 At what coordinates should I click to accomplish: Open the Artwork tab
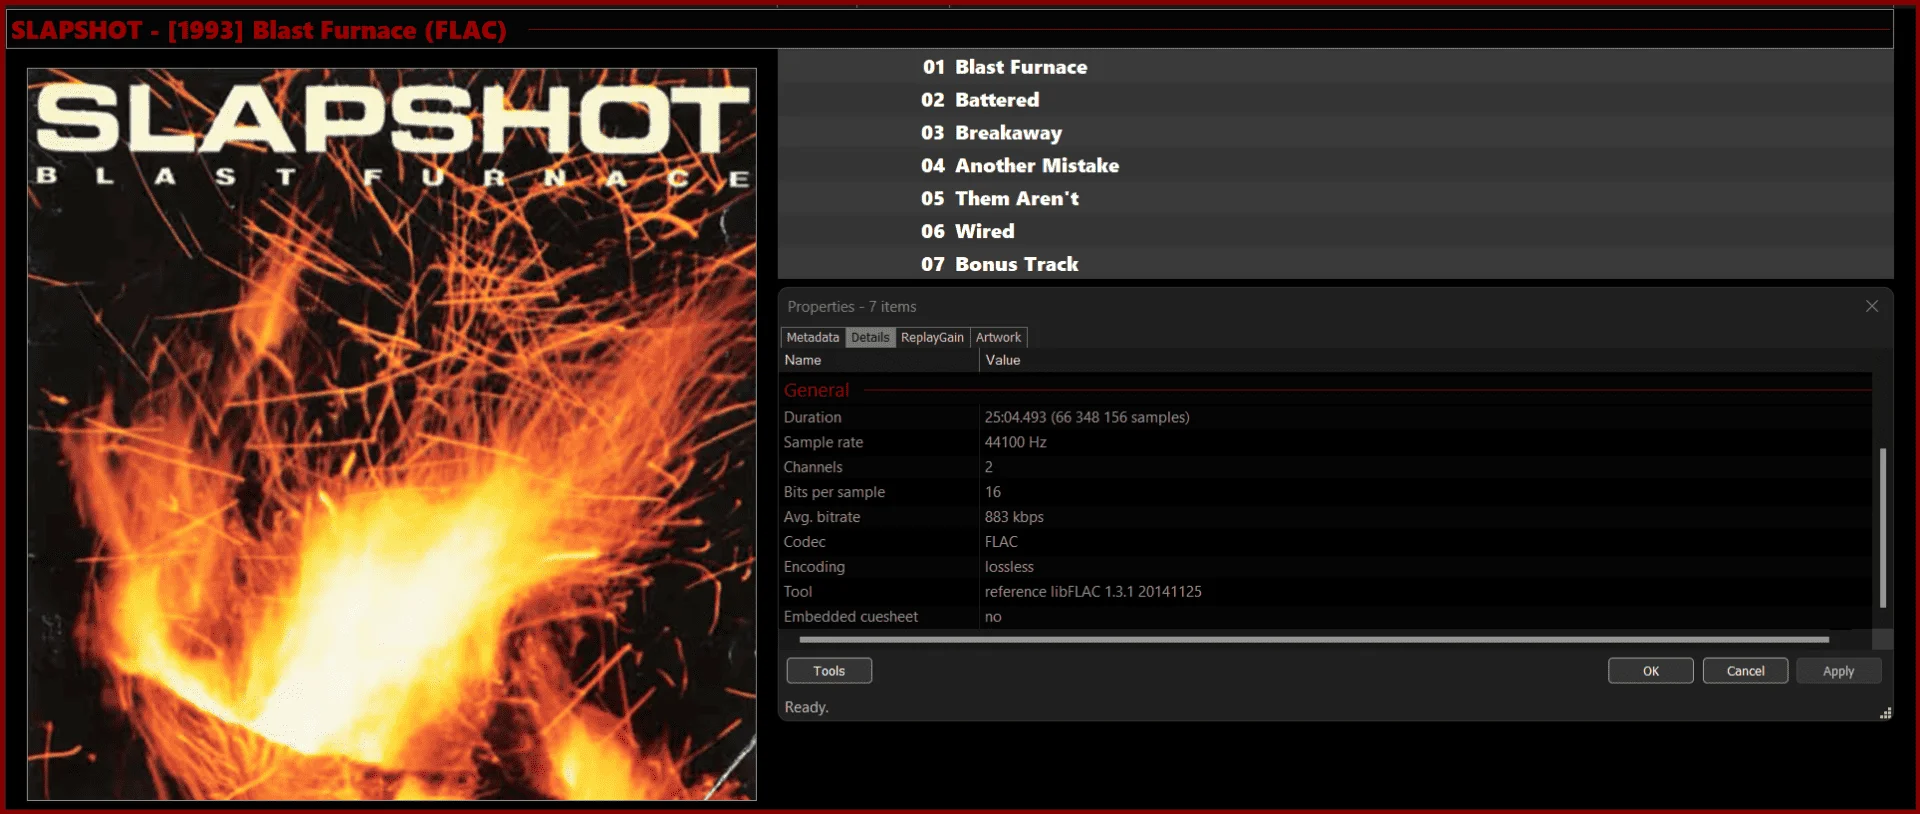point(998,337)
